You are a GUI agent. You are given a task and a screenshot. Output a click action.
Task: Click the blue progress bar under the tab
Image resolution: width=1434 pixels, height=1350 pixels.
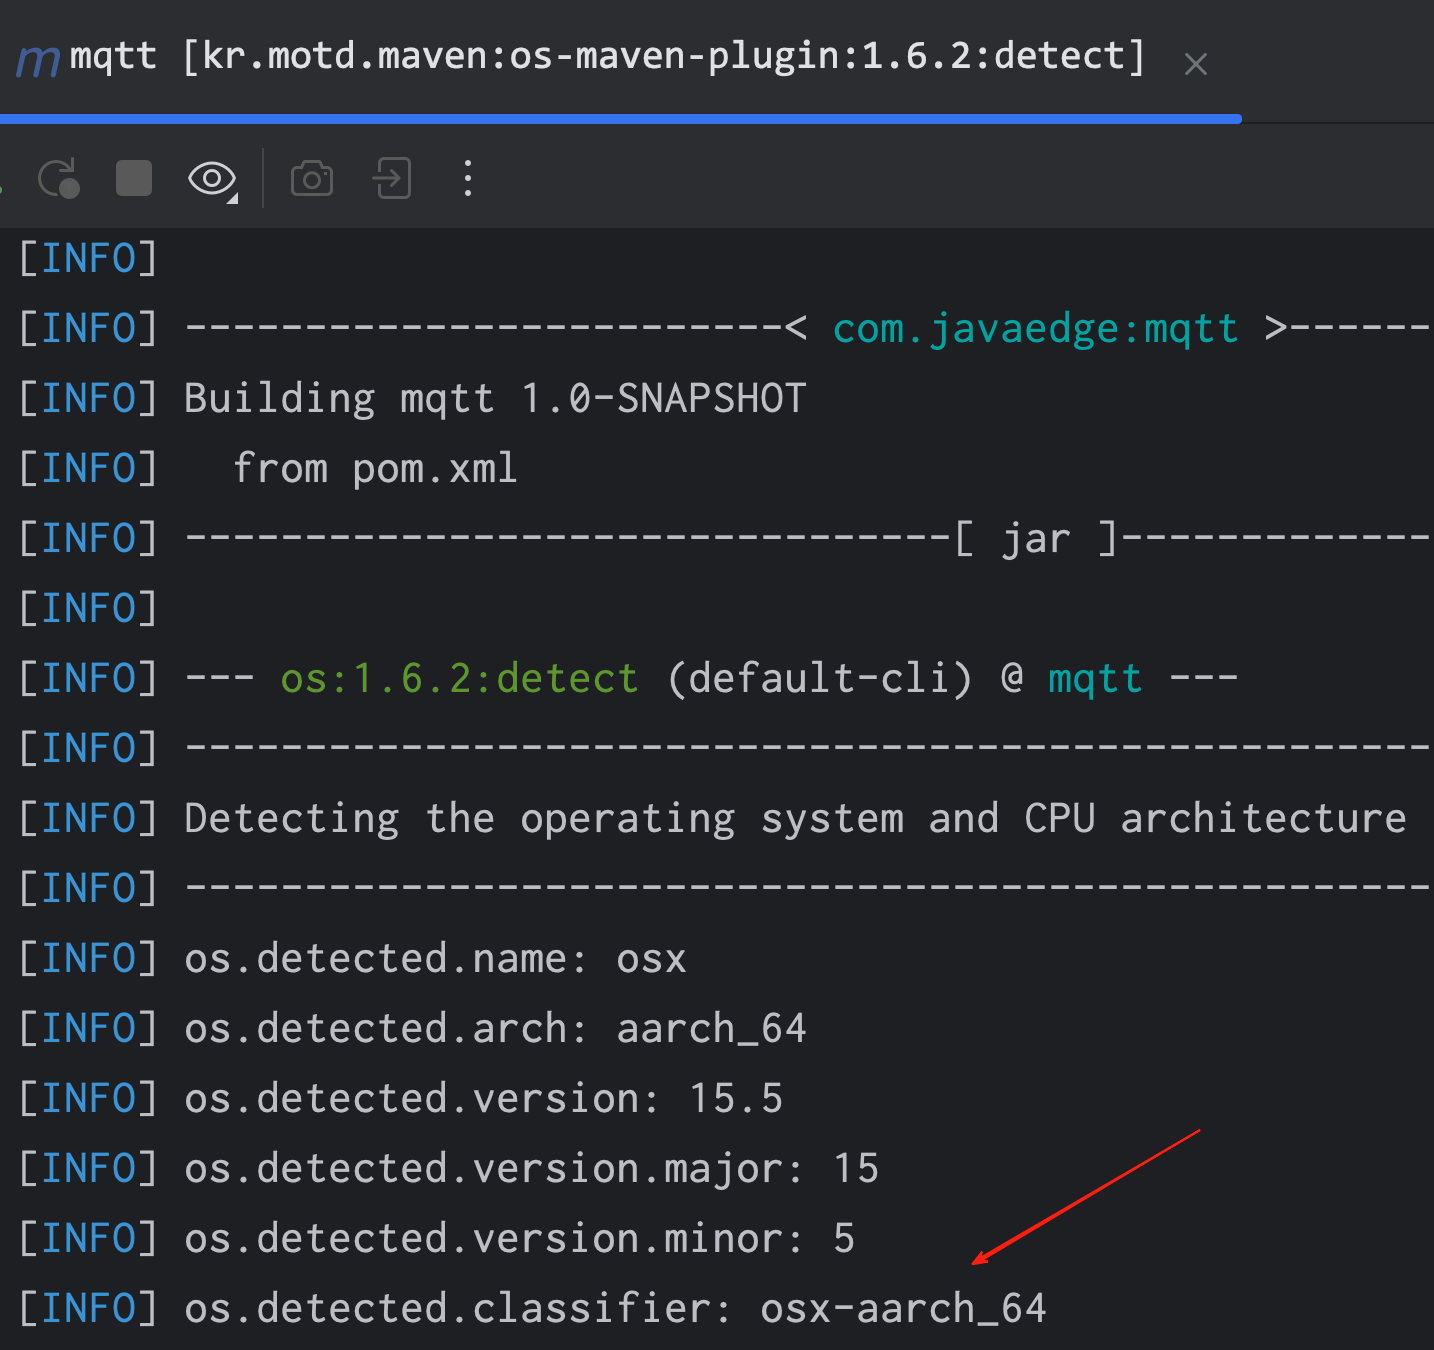pos(620,118)
